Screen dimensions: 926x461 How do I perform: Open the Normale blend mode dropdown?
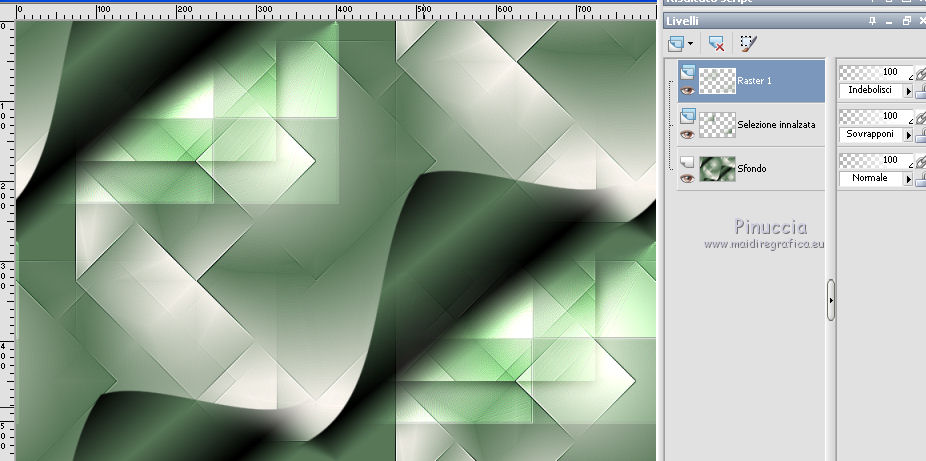909,178
